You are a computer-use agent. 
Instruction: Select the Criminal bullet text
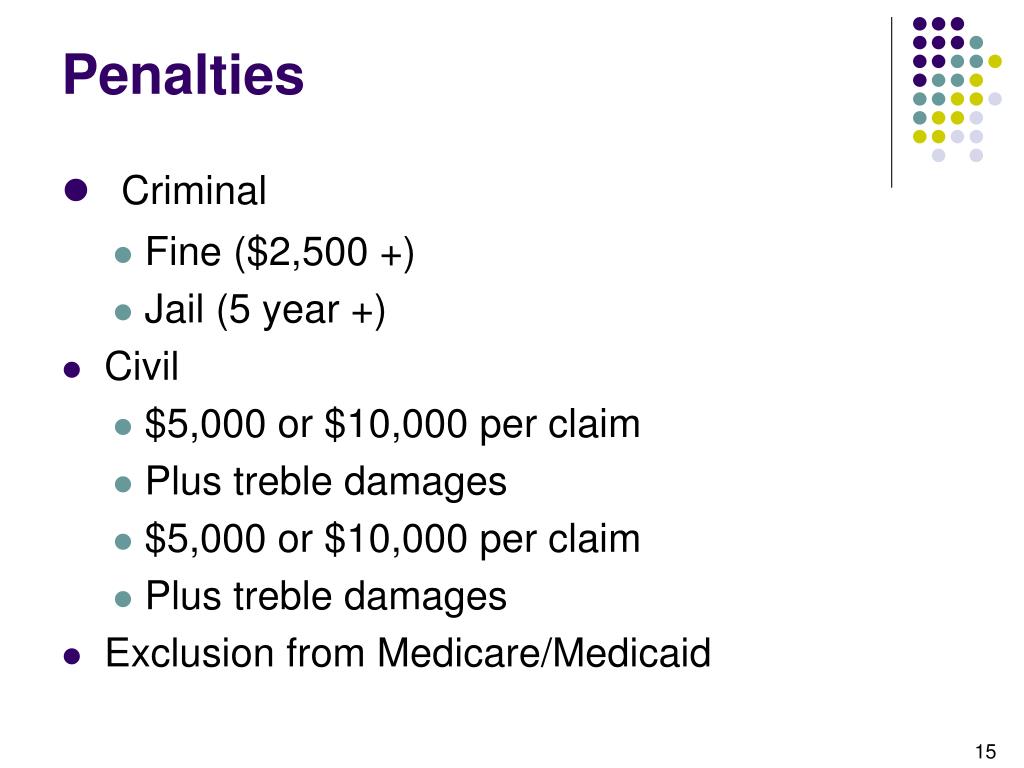(x=194, y=191)
